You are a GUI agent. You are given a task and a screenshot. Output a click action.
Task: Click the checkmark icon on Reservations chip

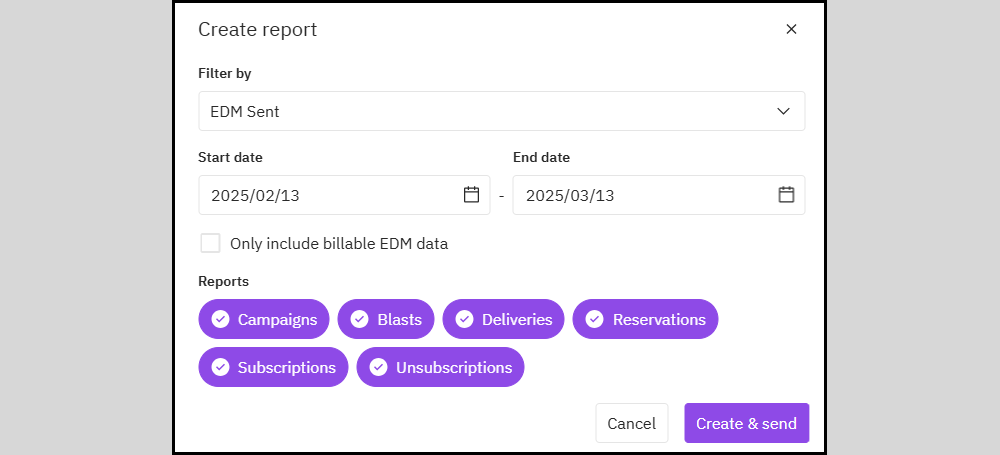pyautogui.click(x=594, y=319)
